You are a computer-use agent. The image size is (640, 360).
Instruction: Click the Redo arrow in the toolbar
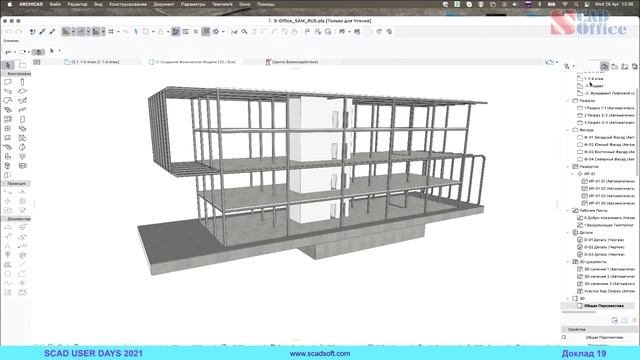point(19,31)
